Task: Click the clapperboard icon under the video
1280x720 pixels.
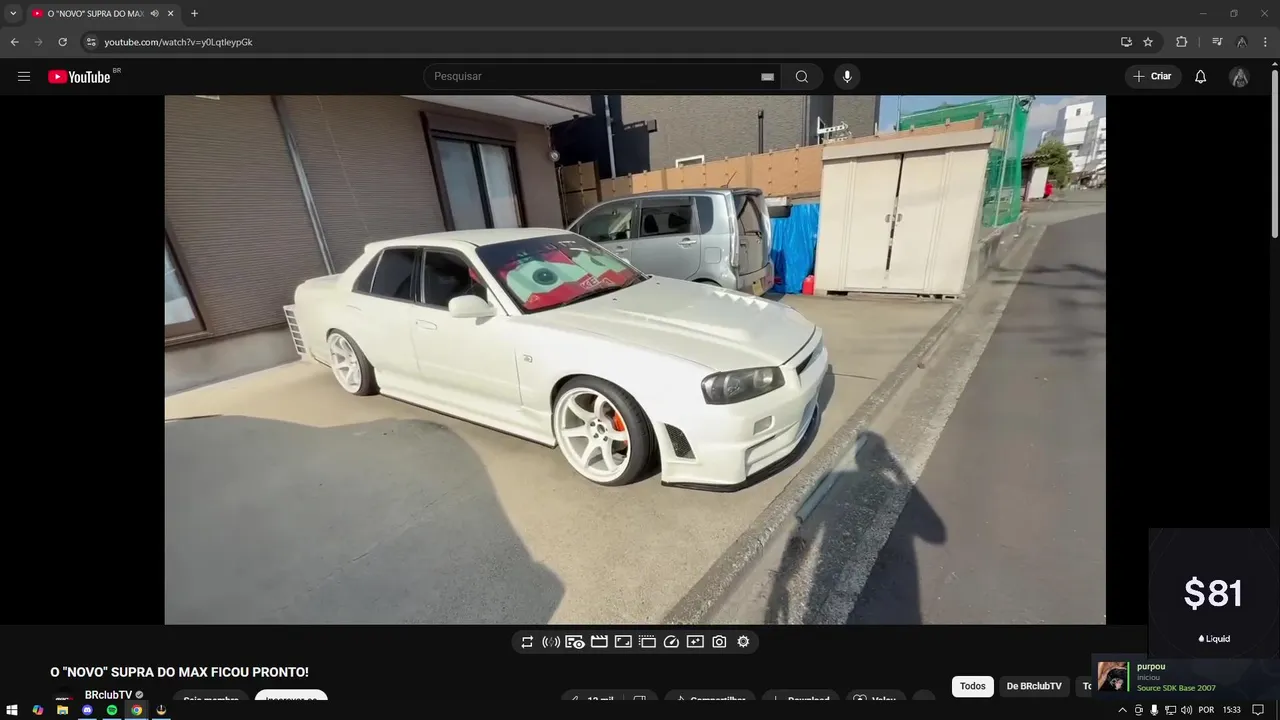Action: 599,642
